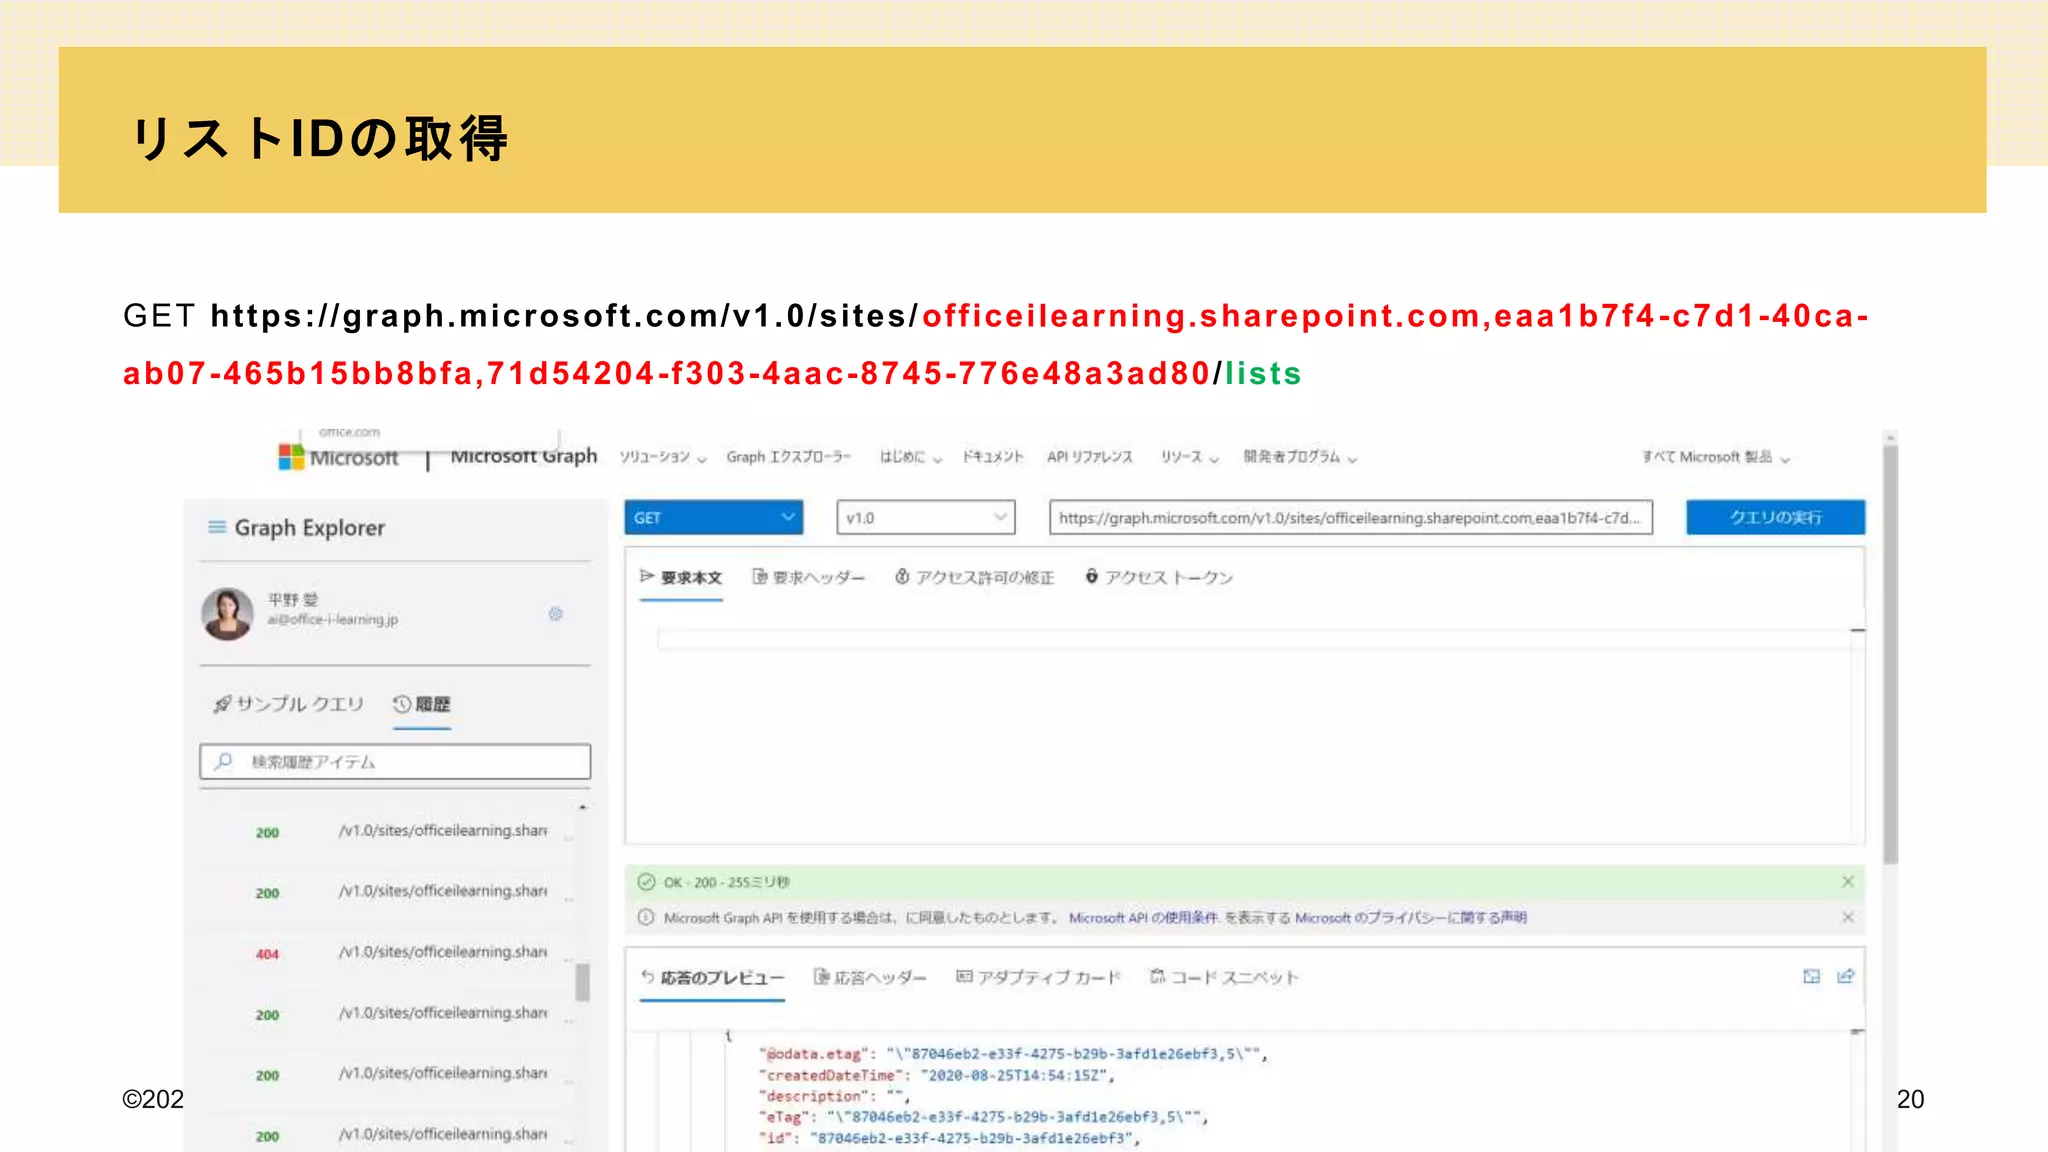Expand the リソース menu
Screen dimensions: 2048x1152
pos(1190,457)
